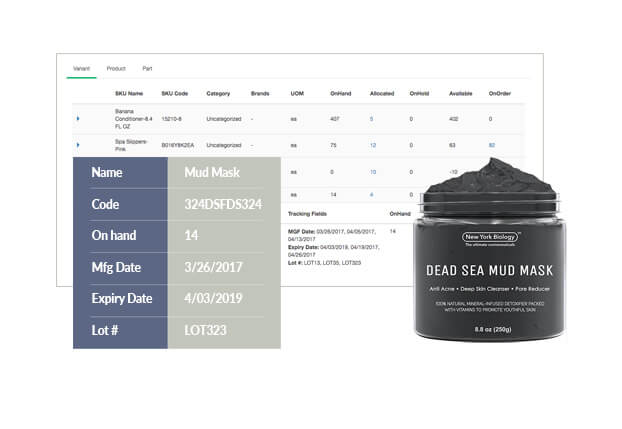Click code value 324DSFDS324 in card
Screen dimensions: 622x429
tap(223, 204)
